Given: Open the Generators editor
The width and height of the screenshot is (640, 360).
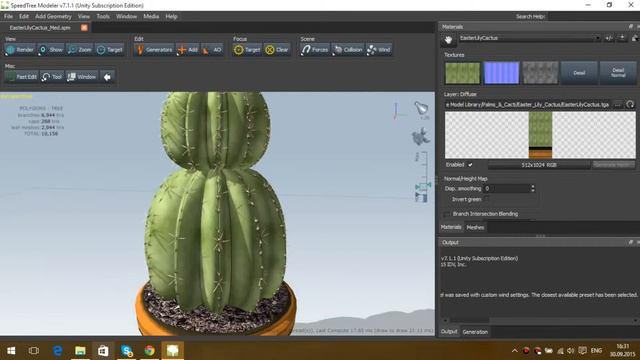Looking at the screenshot, I should pyautogui.click(x=154, y=50).
